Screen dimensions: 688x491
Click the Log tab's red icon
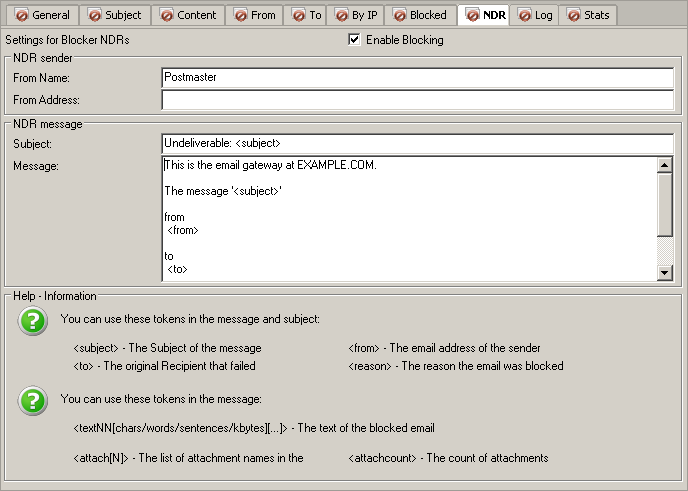pyautogui.click(x=524, y=15)
